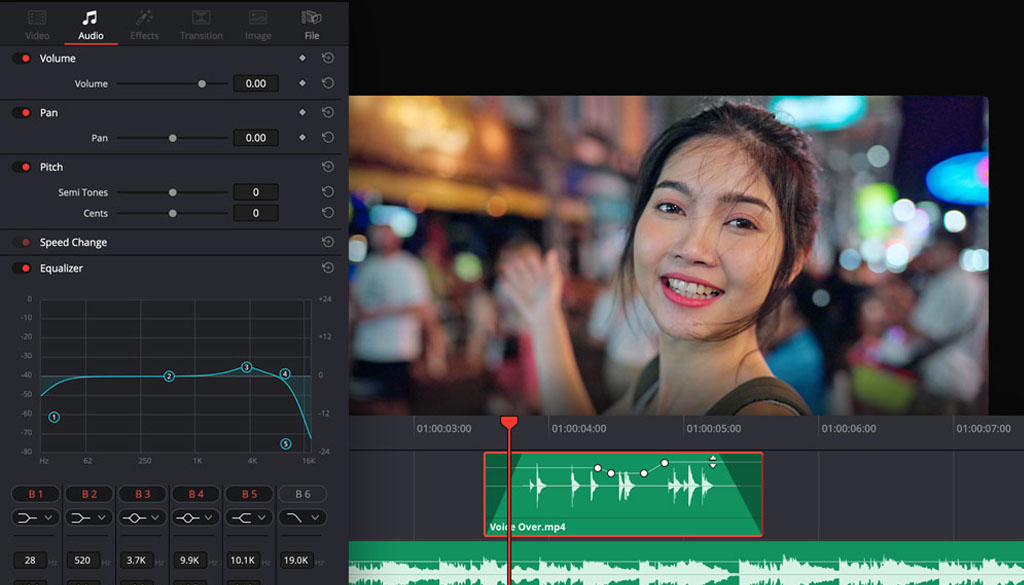Image resolution: width=1024 pixels, height=585 pixels.
Task: Click the 19.0K frequency field
Action: 297,560
